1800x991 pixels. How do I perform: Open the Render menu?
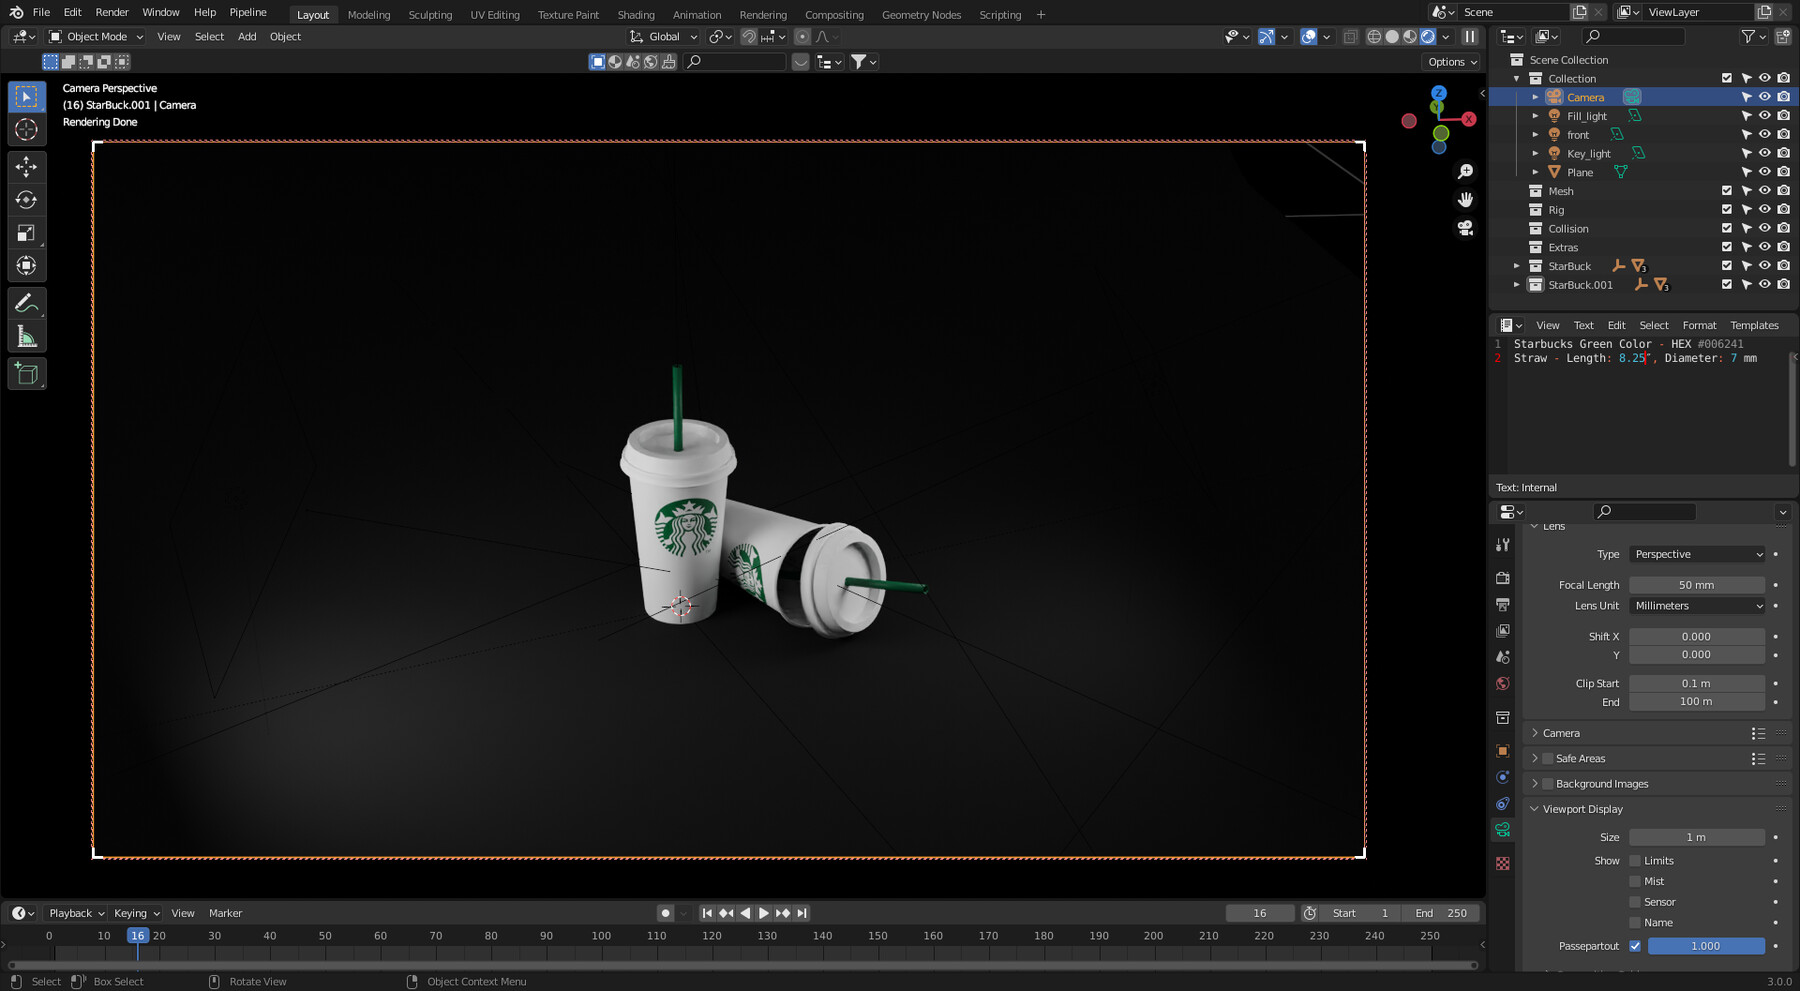tap(111, 12)
